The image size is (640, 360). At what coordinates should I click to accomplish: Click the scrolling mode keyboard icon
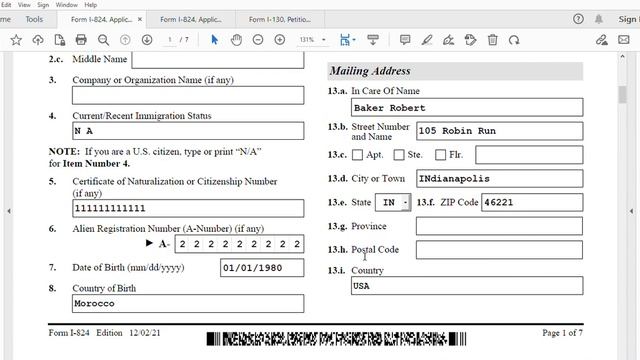click(373, 40)
